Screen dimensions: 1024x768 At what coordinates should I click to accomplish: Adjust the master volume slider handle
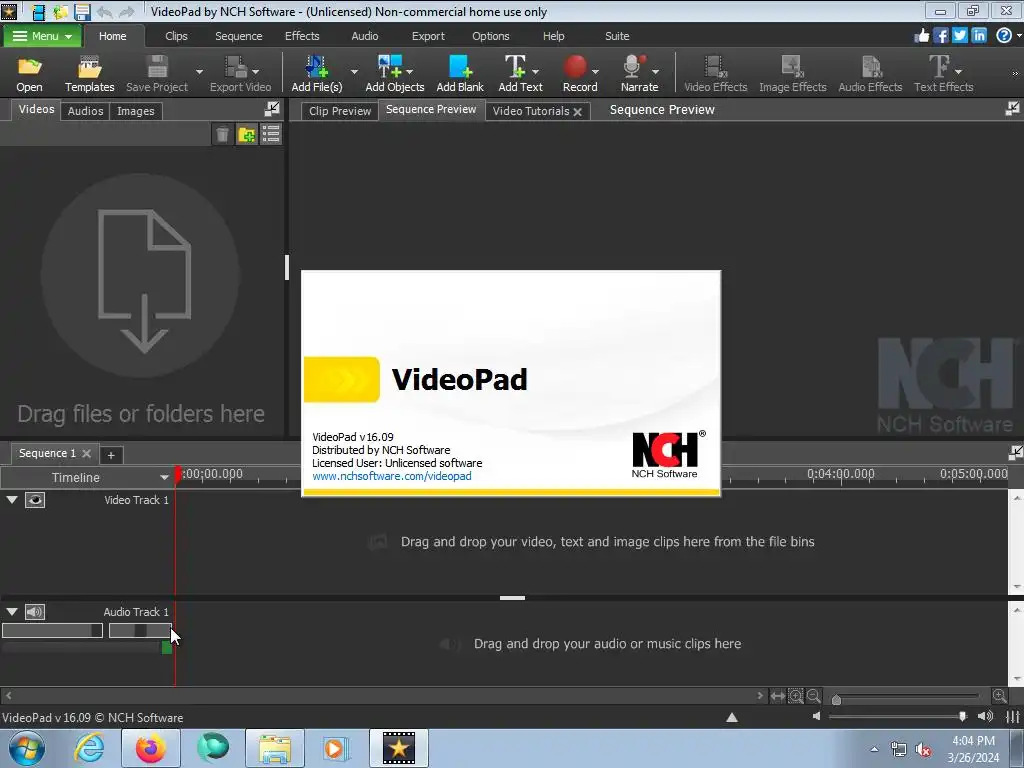[x=963, y=716]
